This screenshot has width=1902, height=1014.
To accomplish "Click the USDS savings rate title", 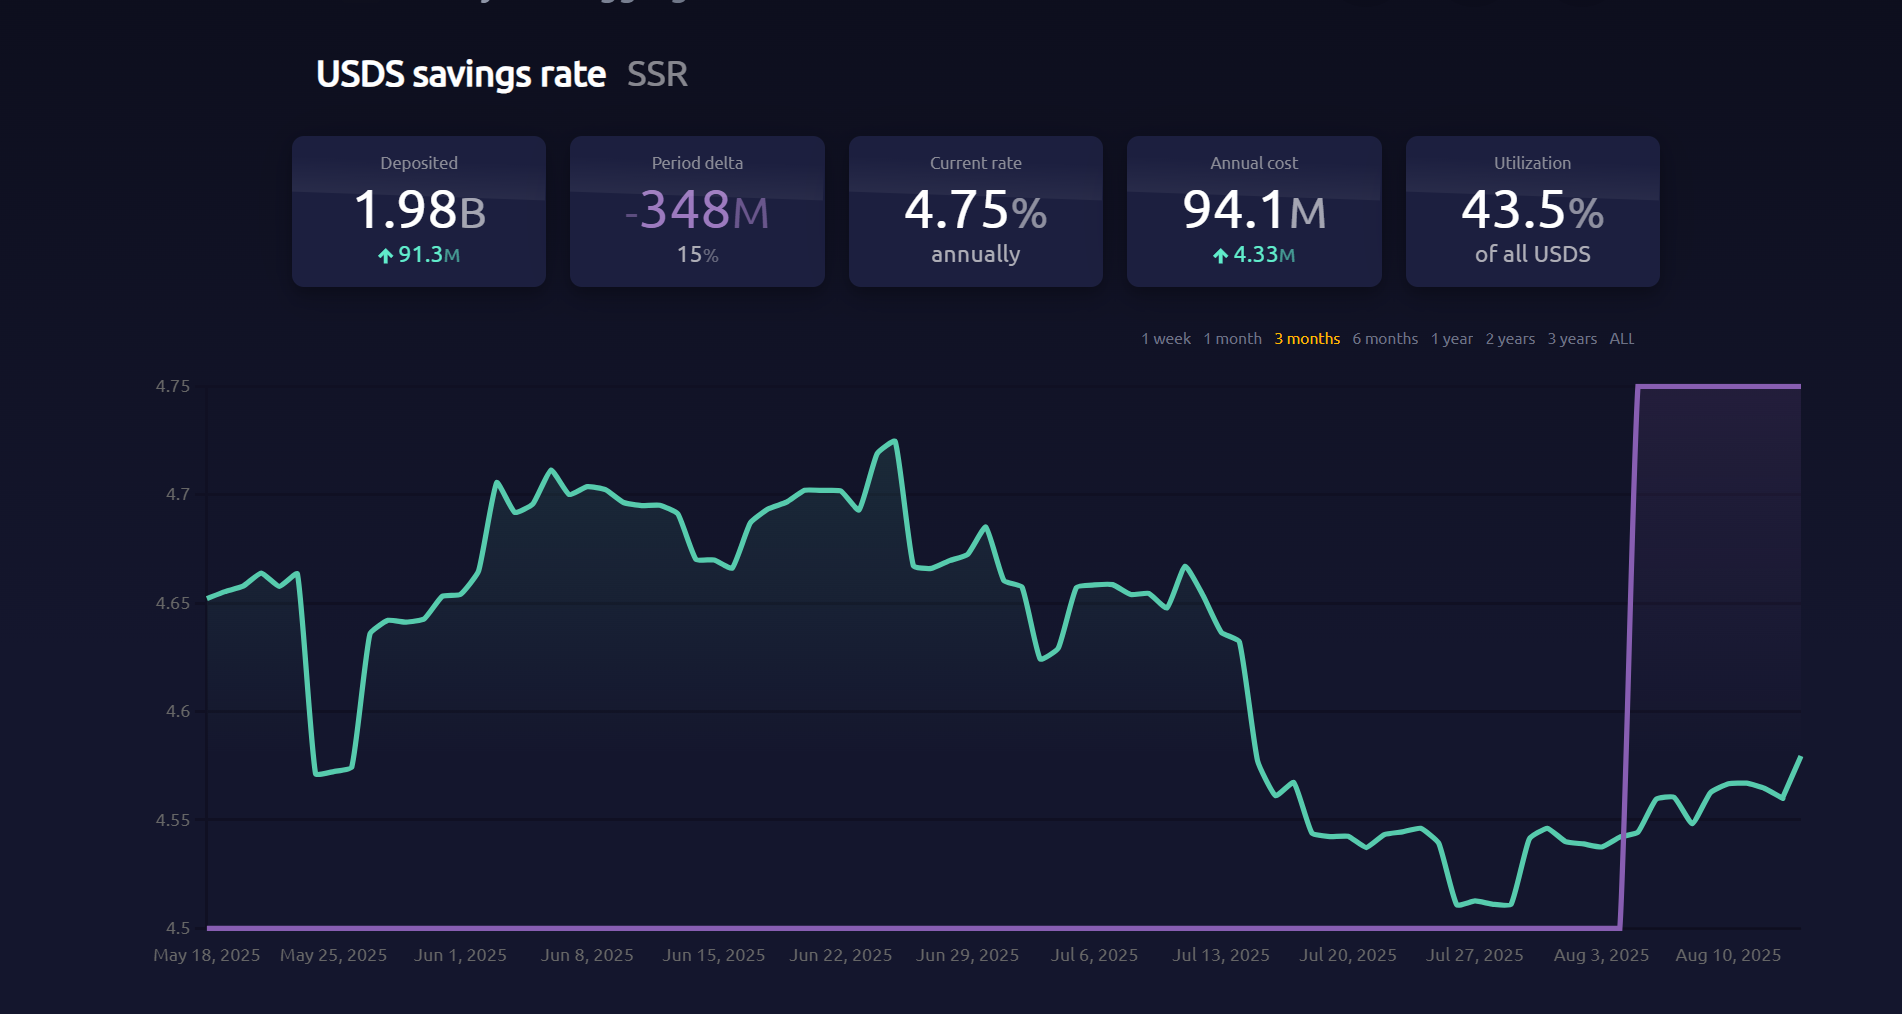I will (x=460, y=74).
